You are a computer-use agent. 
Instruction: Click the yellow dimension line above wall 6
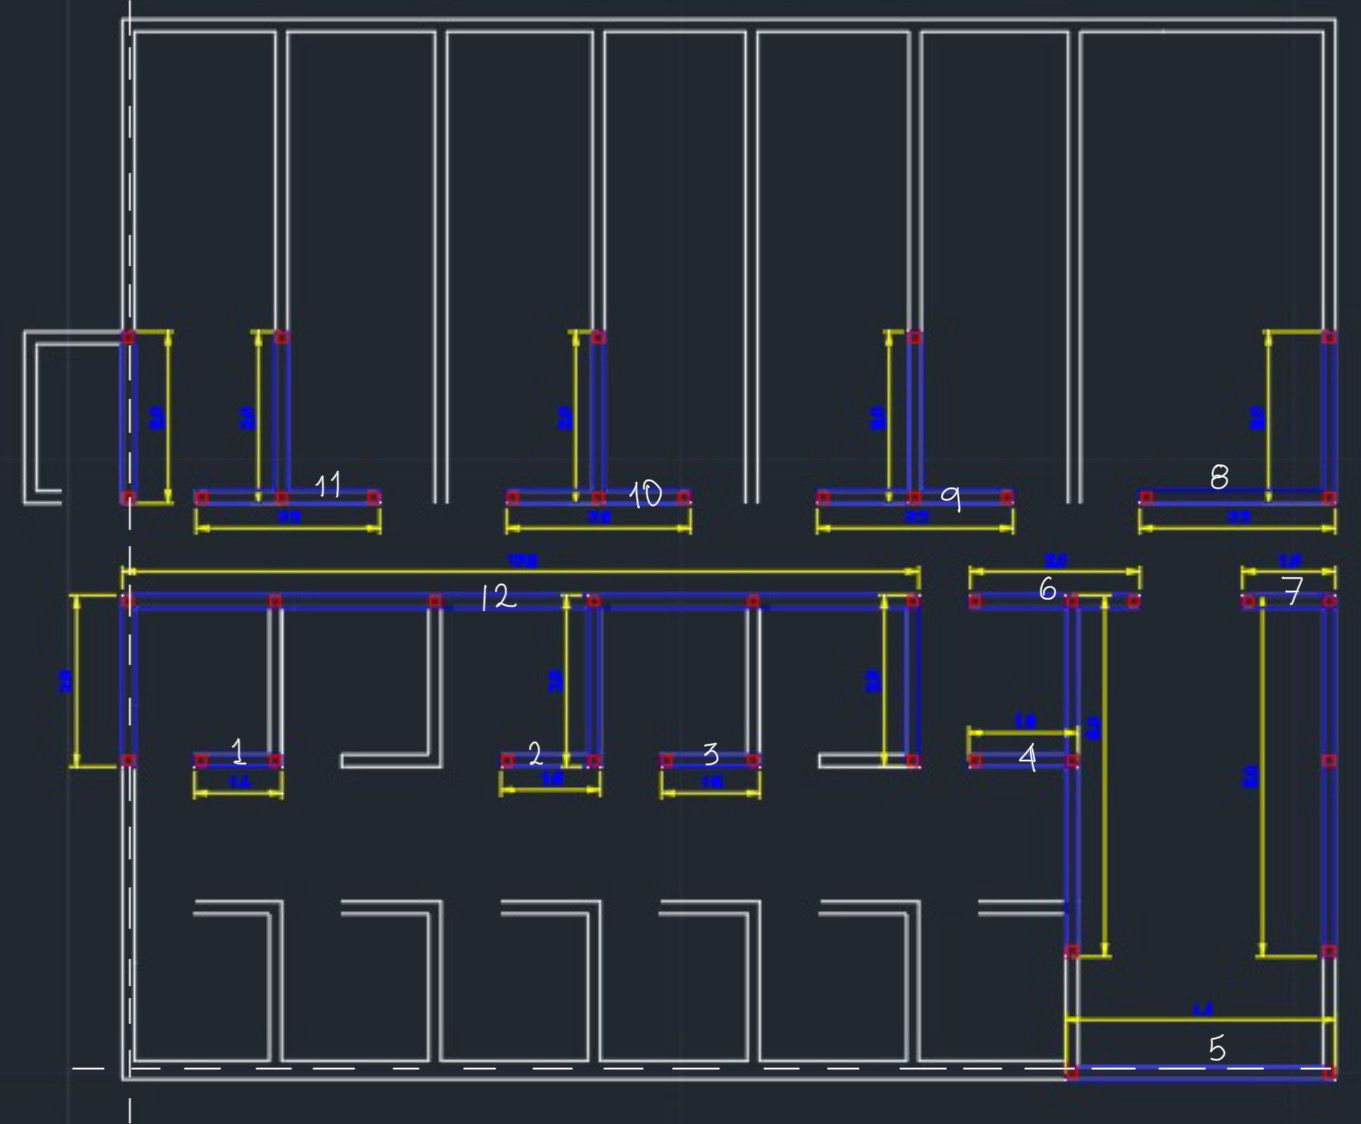(x=1055, y=572)
